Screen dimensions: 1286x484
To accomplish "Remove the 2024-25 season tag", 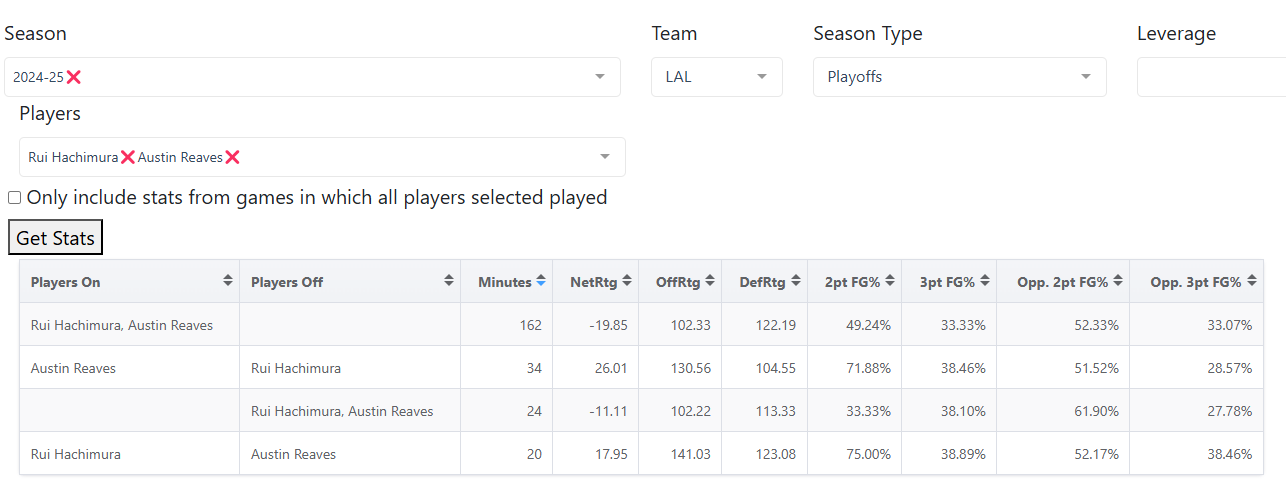I will [73, 77].
